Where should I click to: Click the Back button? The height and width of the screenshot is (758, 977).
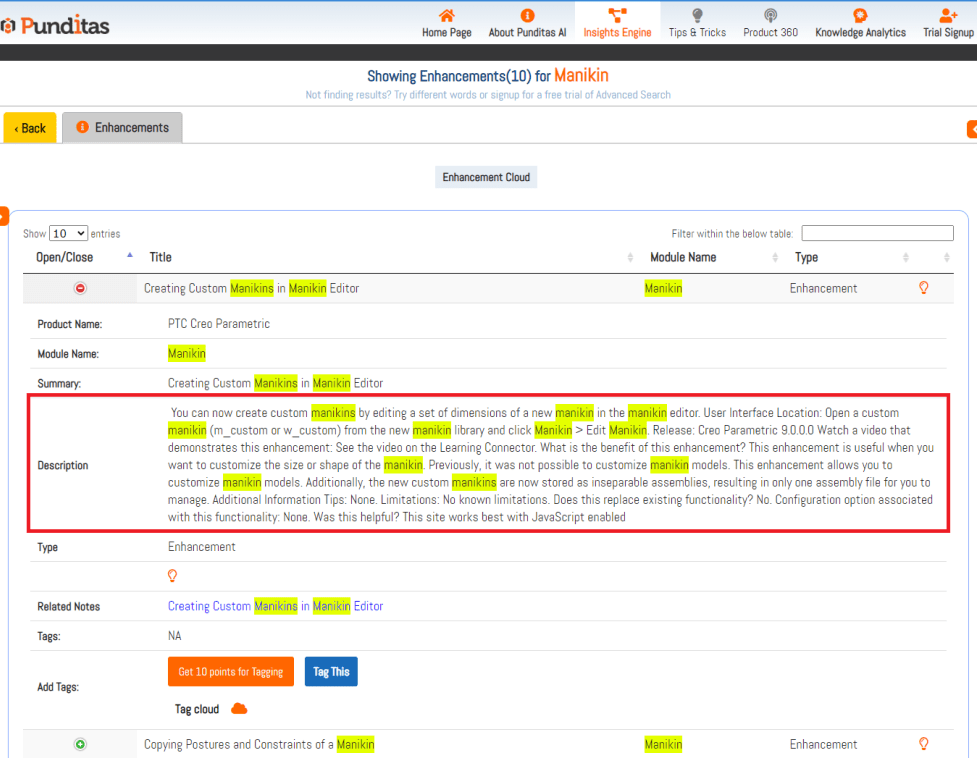30,128
